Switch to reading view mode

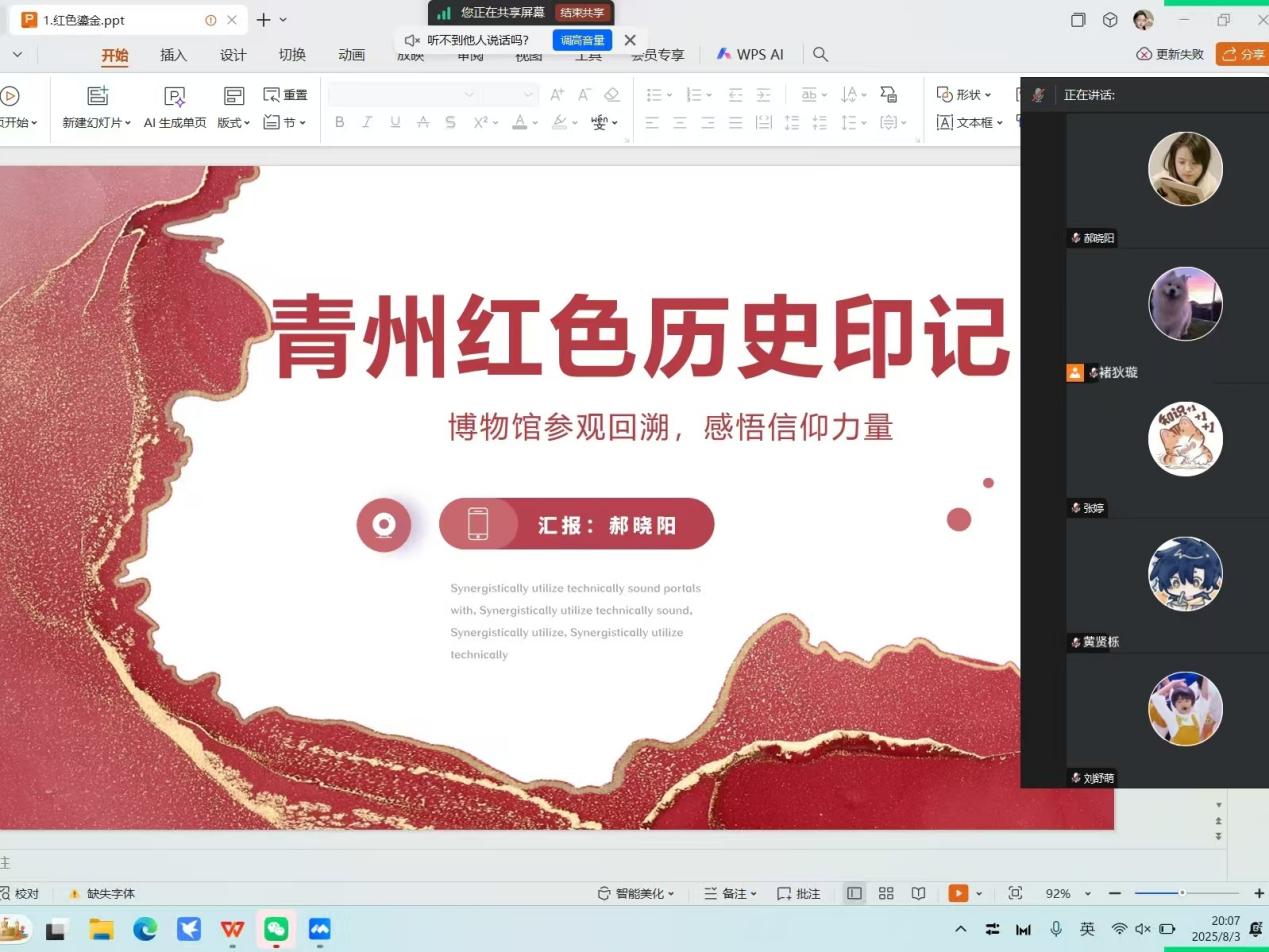918,893
